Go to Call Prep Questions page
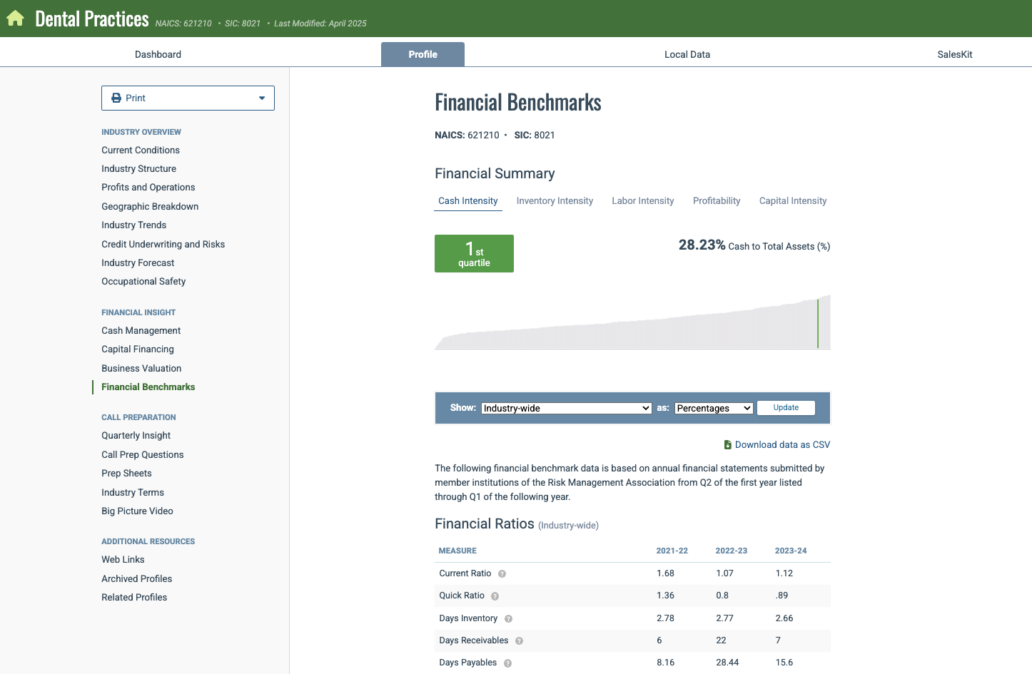This screenshot has width=1032, height=674. (142, 454)
